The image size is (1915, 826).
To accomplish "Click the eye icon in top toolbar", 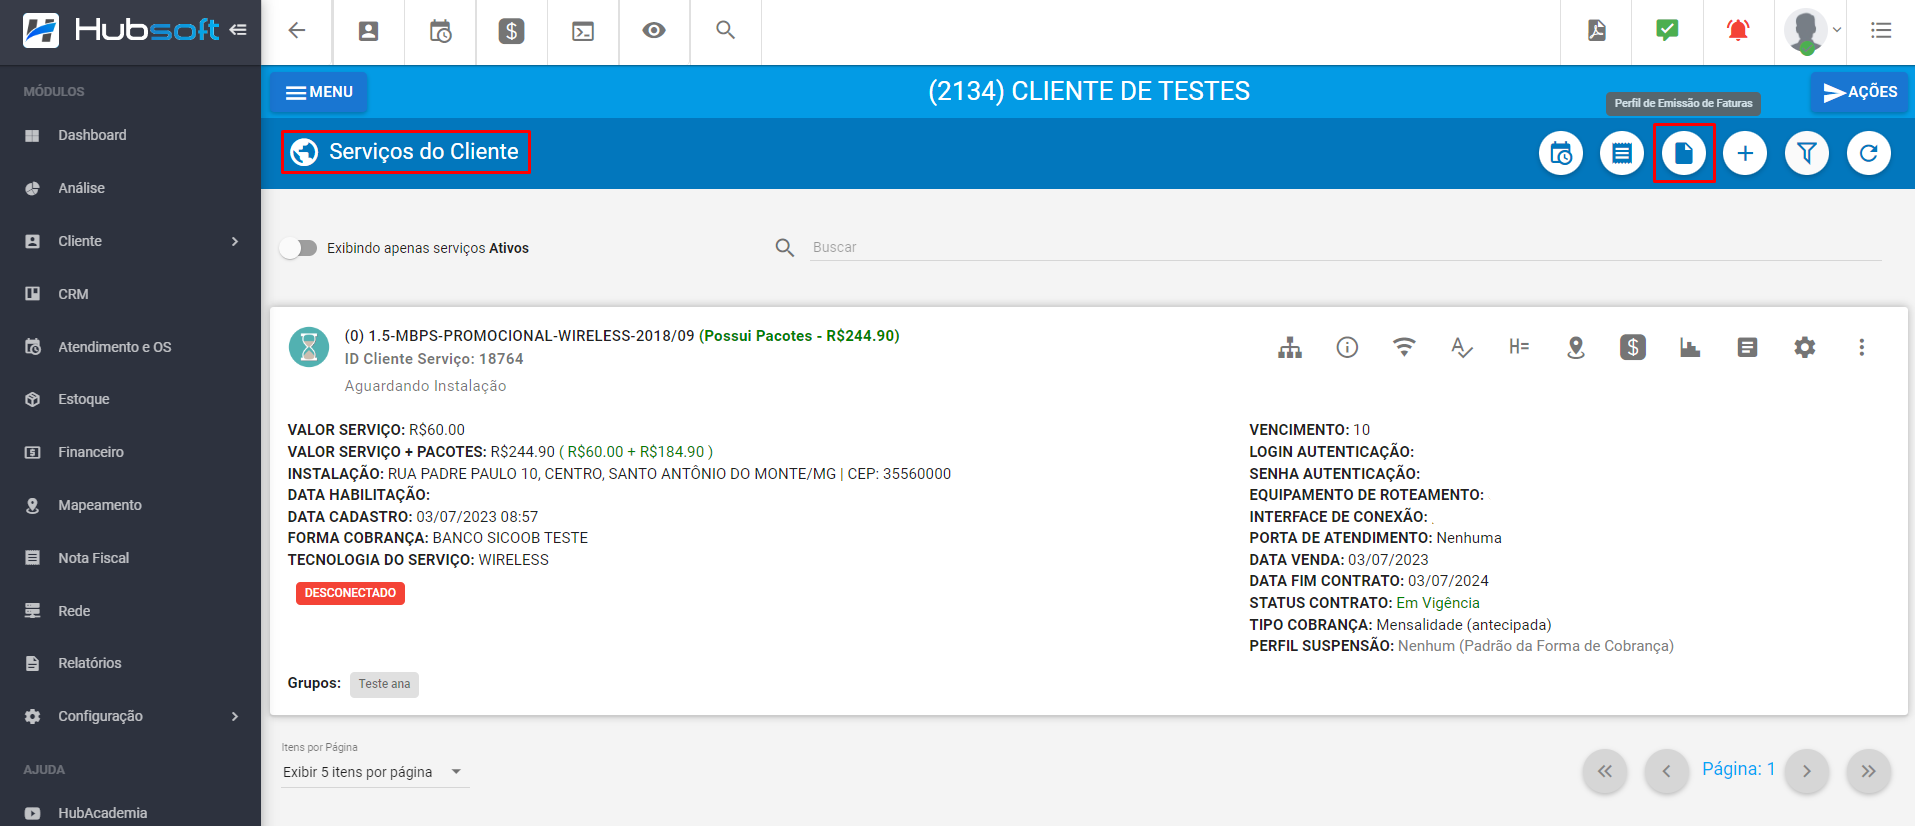I will (654, 30).
